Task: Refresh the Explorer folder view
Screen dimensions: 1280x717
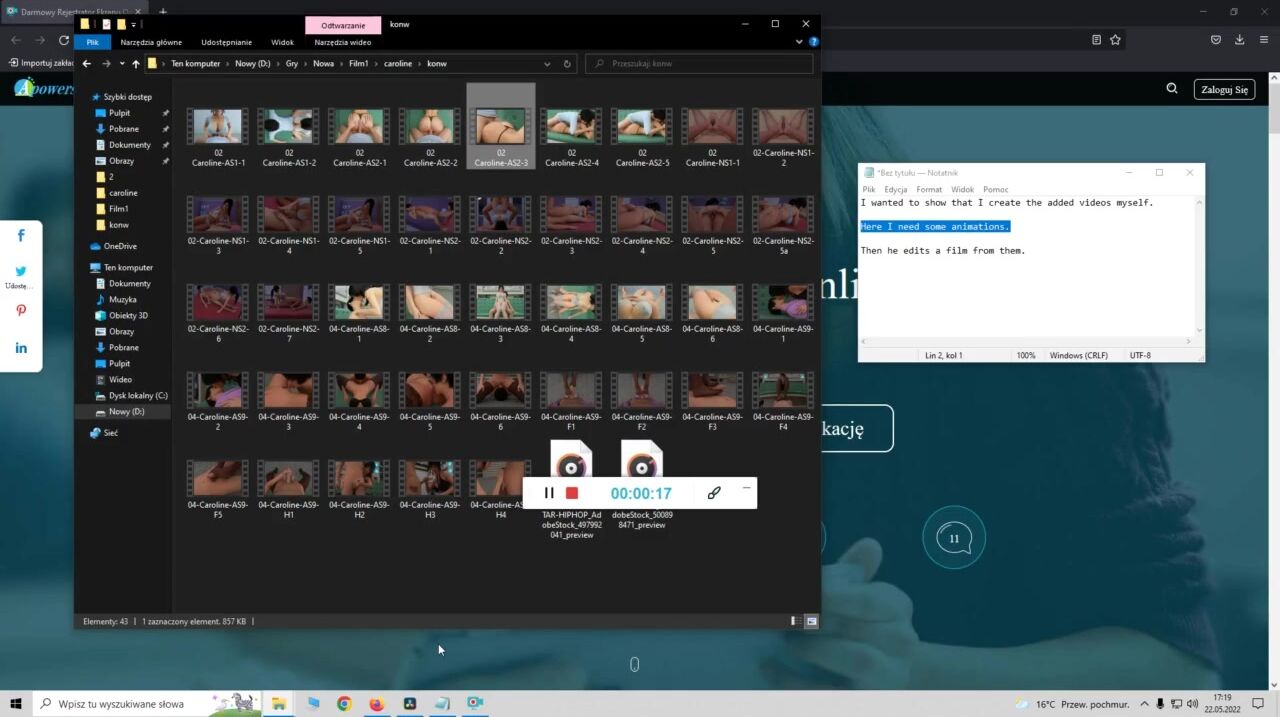Action: [x=567, y=64]
